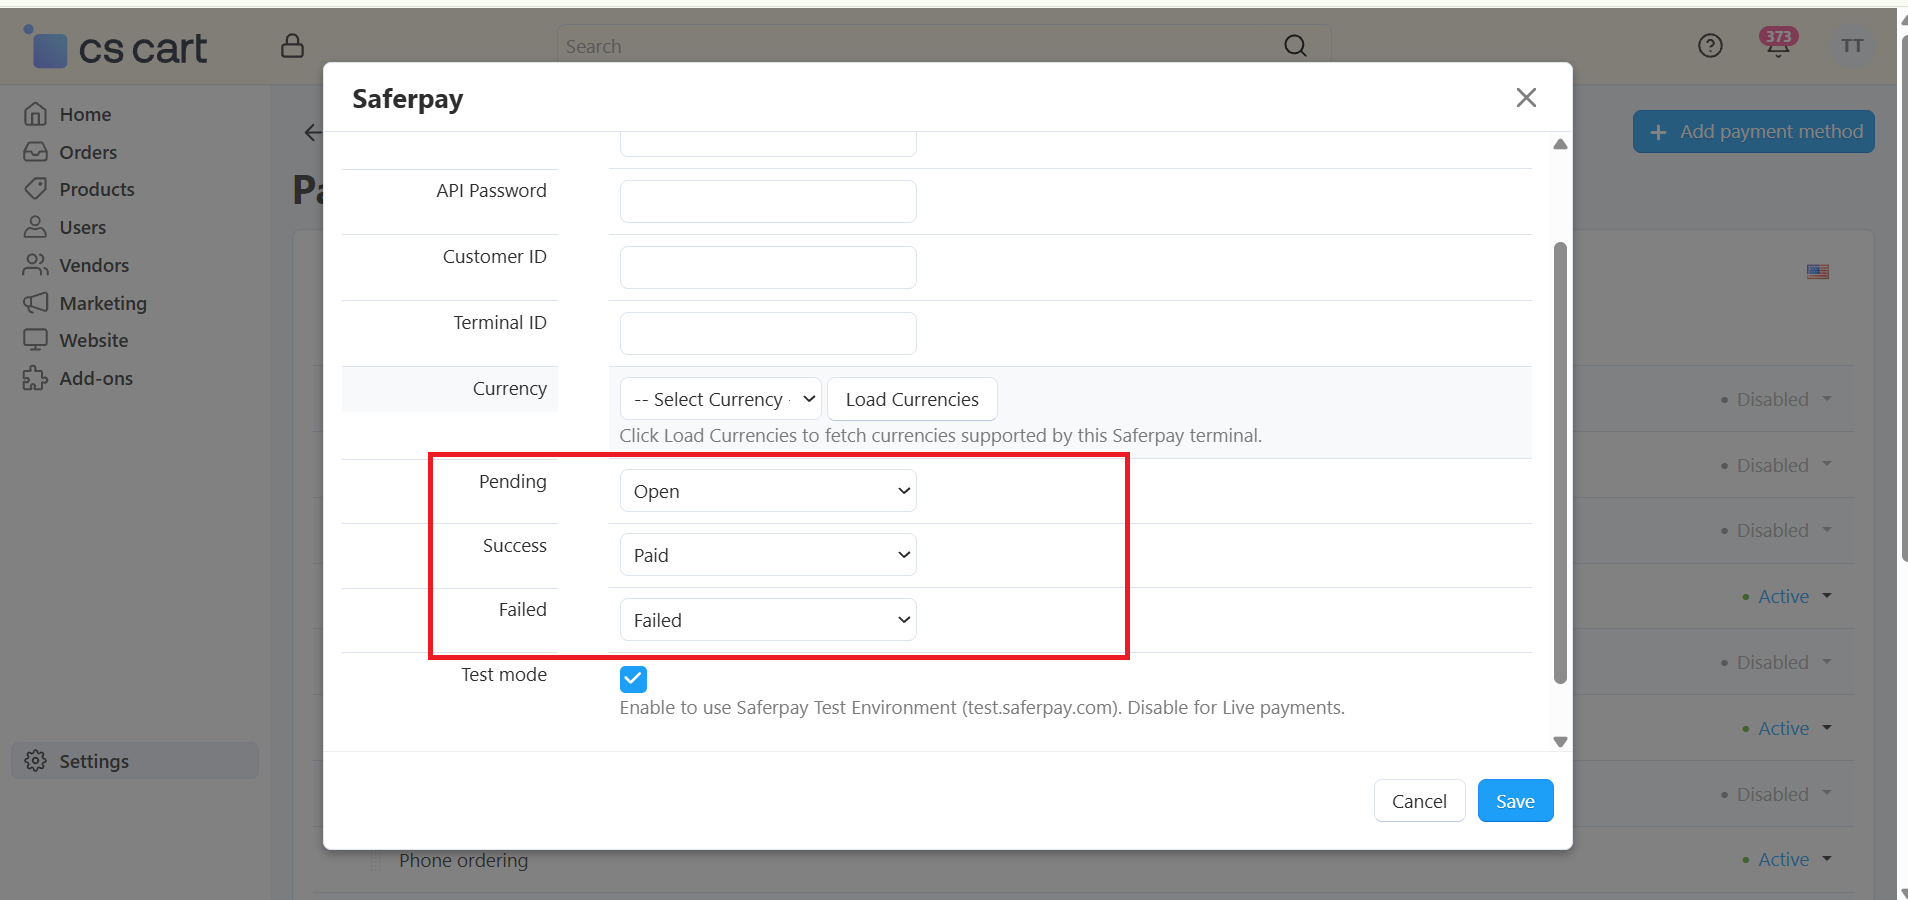Focus the Terminal ID field
Screen dimensions: 1908x900
768,333
